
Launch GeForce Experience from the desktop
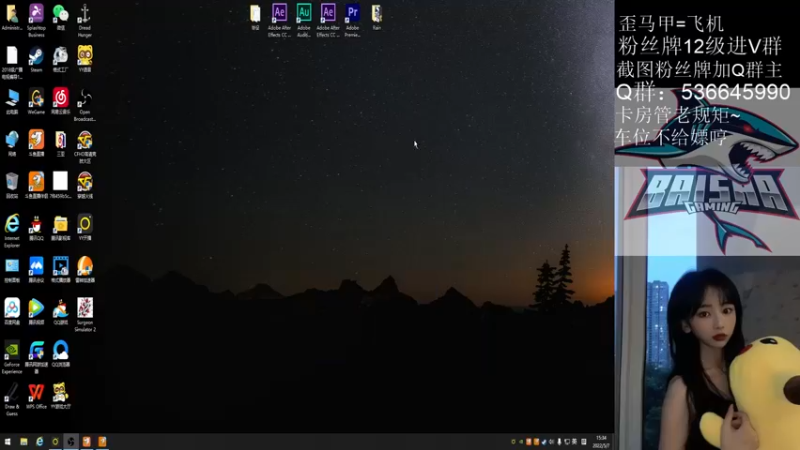[12, 358]
